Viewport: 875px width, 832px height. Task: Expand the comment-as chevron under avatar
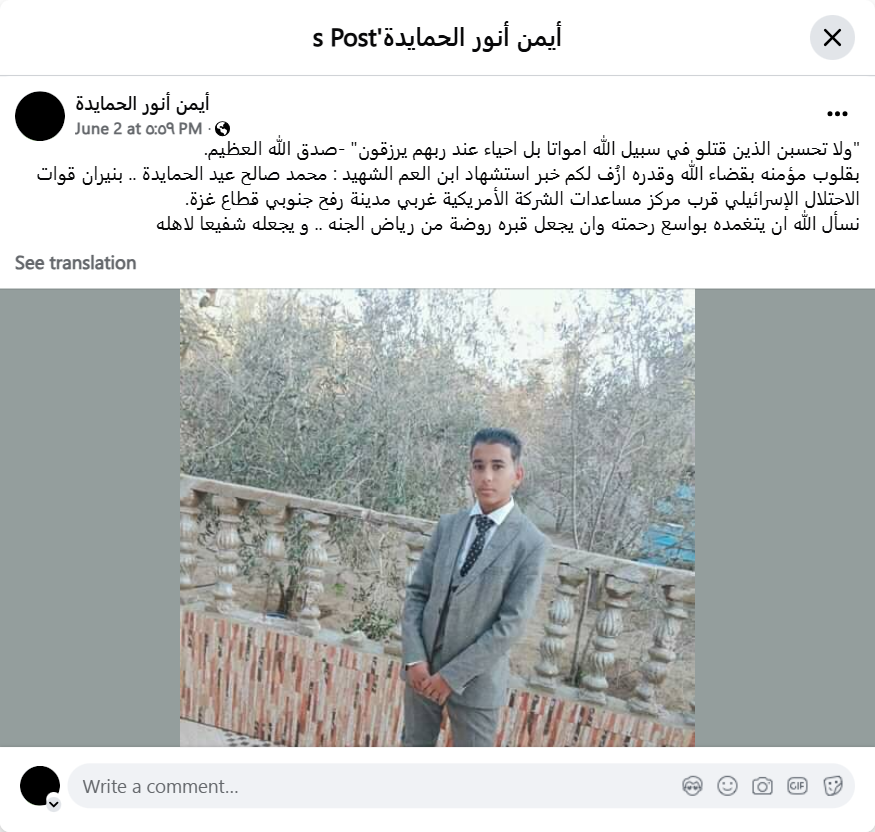pyautogui.click(x=54, y=804)
